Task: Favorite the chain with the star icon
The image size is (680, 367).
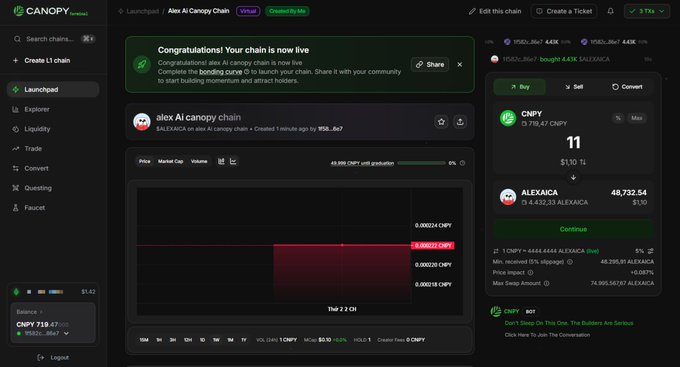Action: coord(441,122)
